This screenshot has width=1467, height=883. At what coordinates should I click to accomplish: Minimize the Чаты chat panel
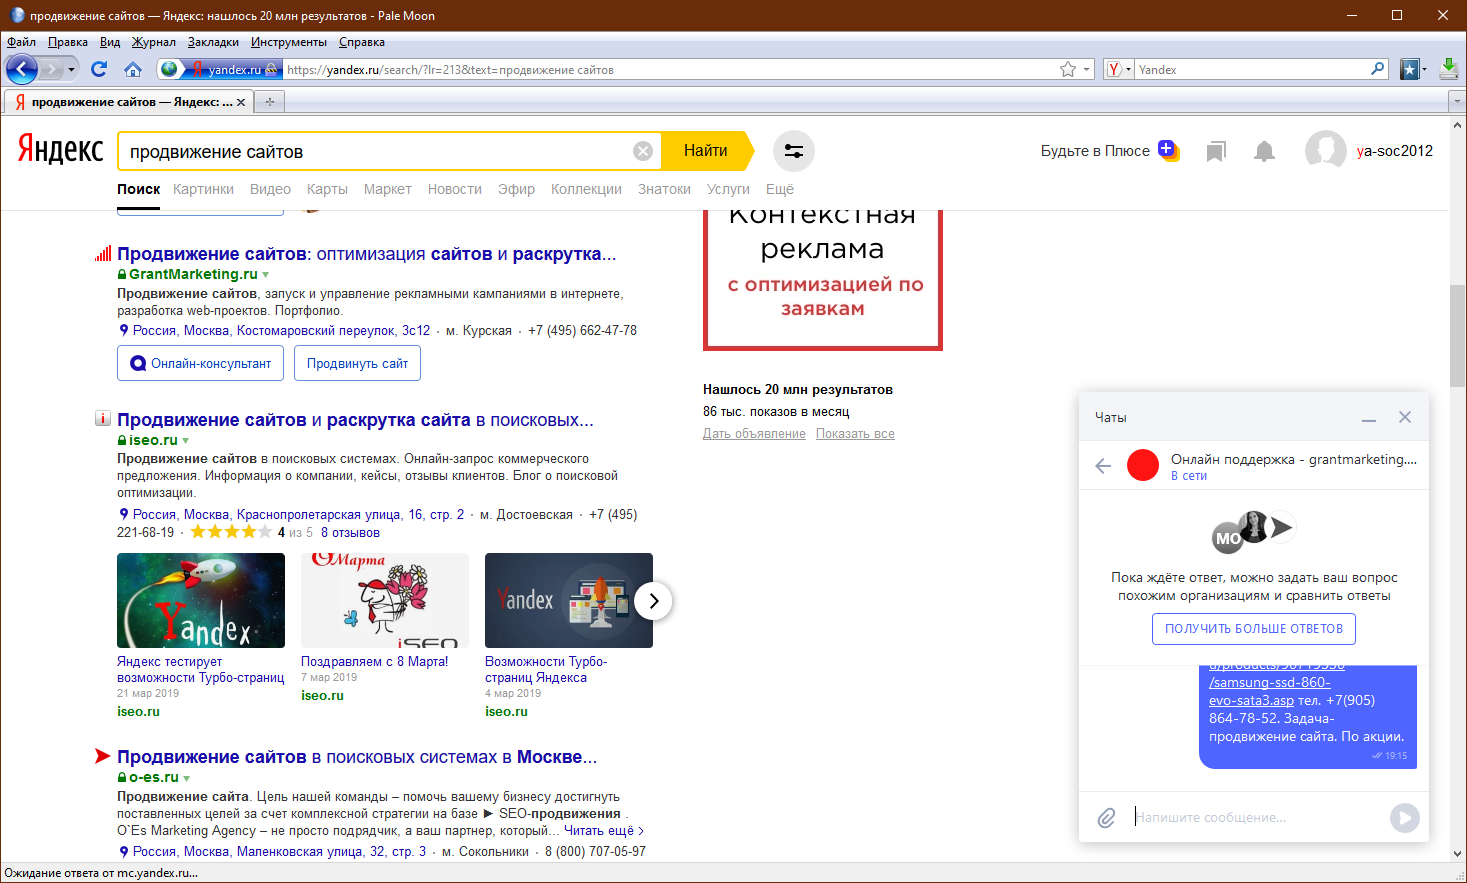1369,418
